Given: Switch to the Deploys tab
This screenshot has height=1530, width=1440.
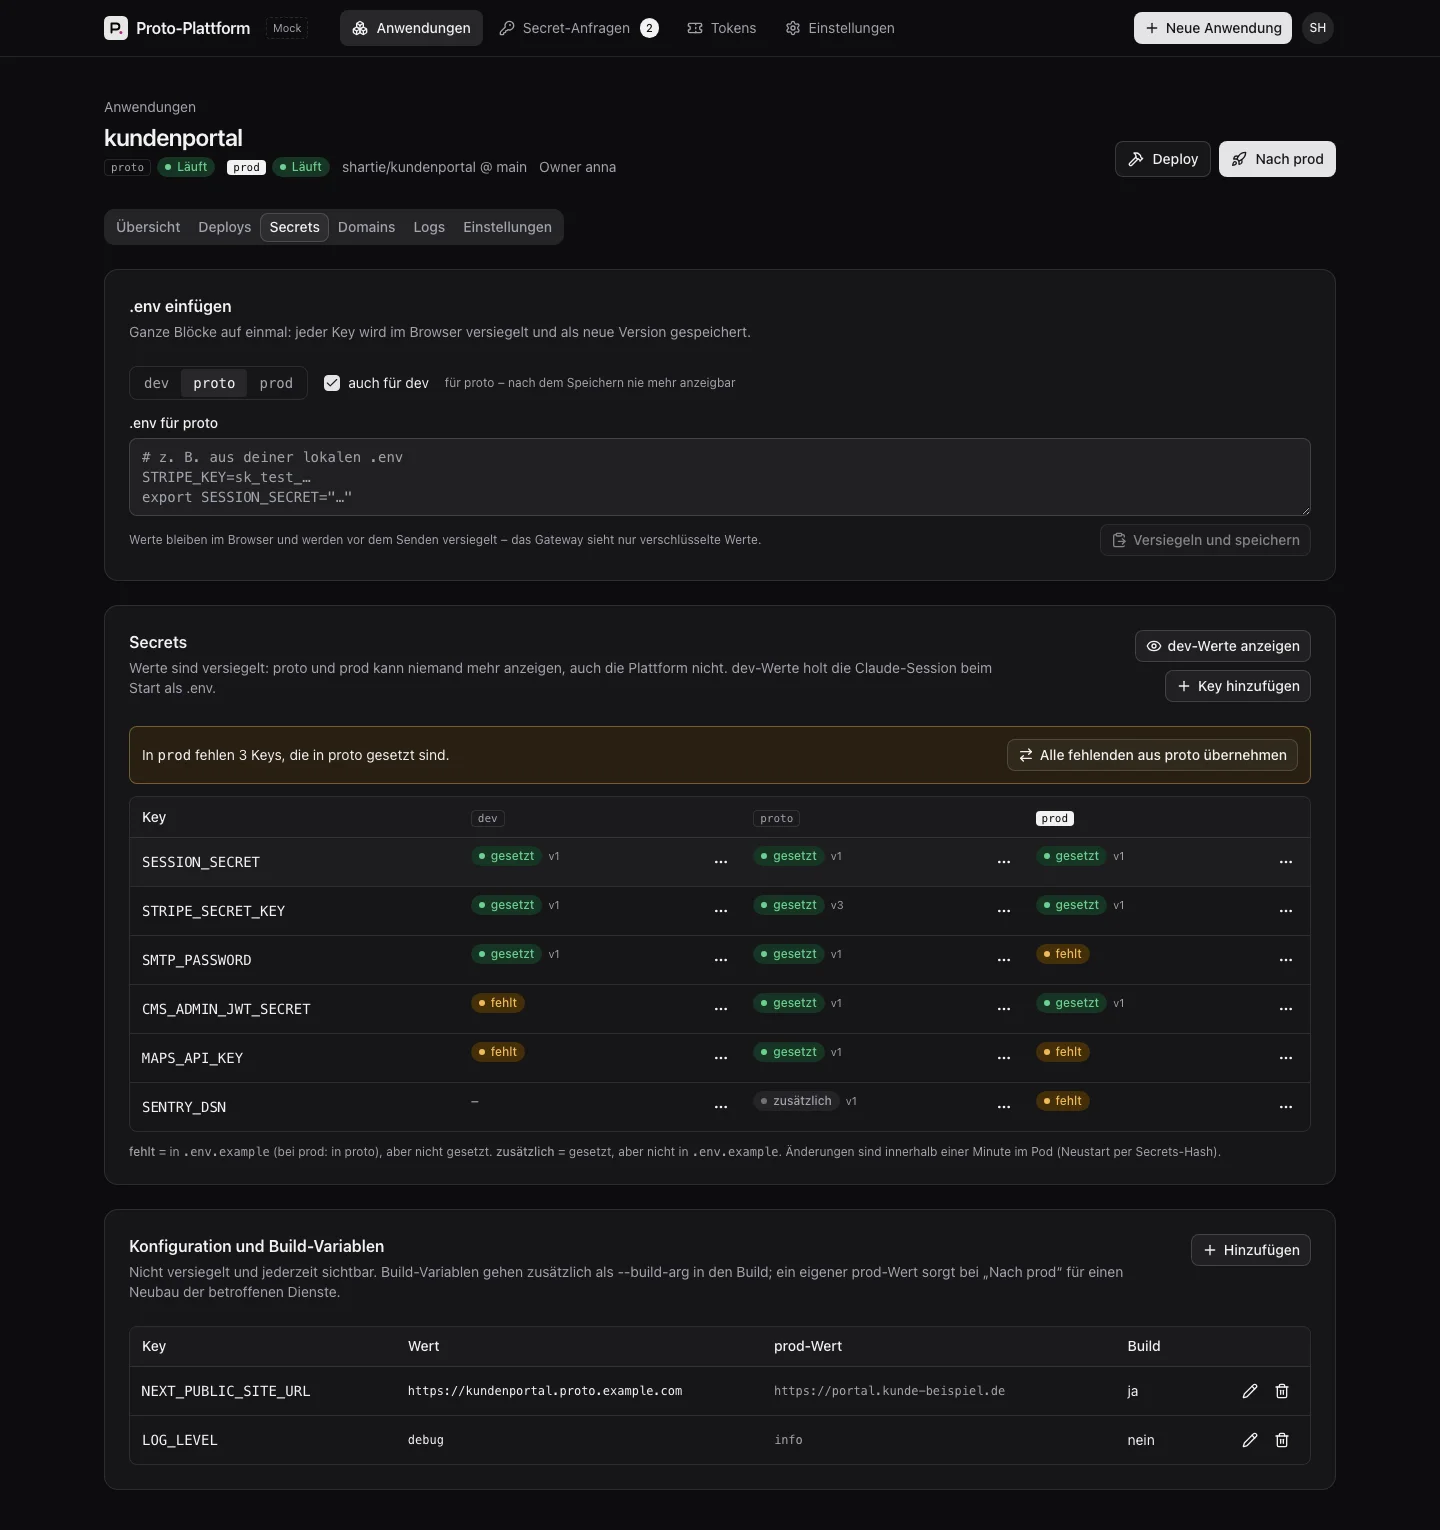Looking at the screenshot, I should (x=225, y=227).
